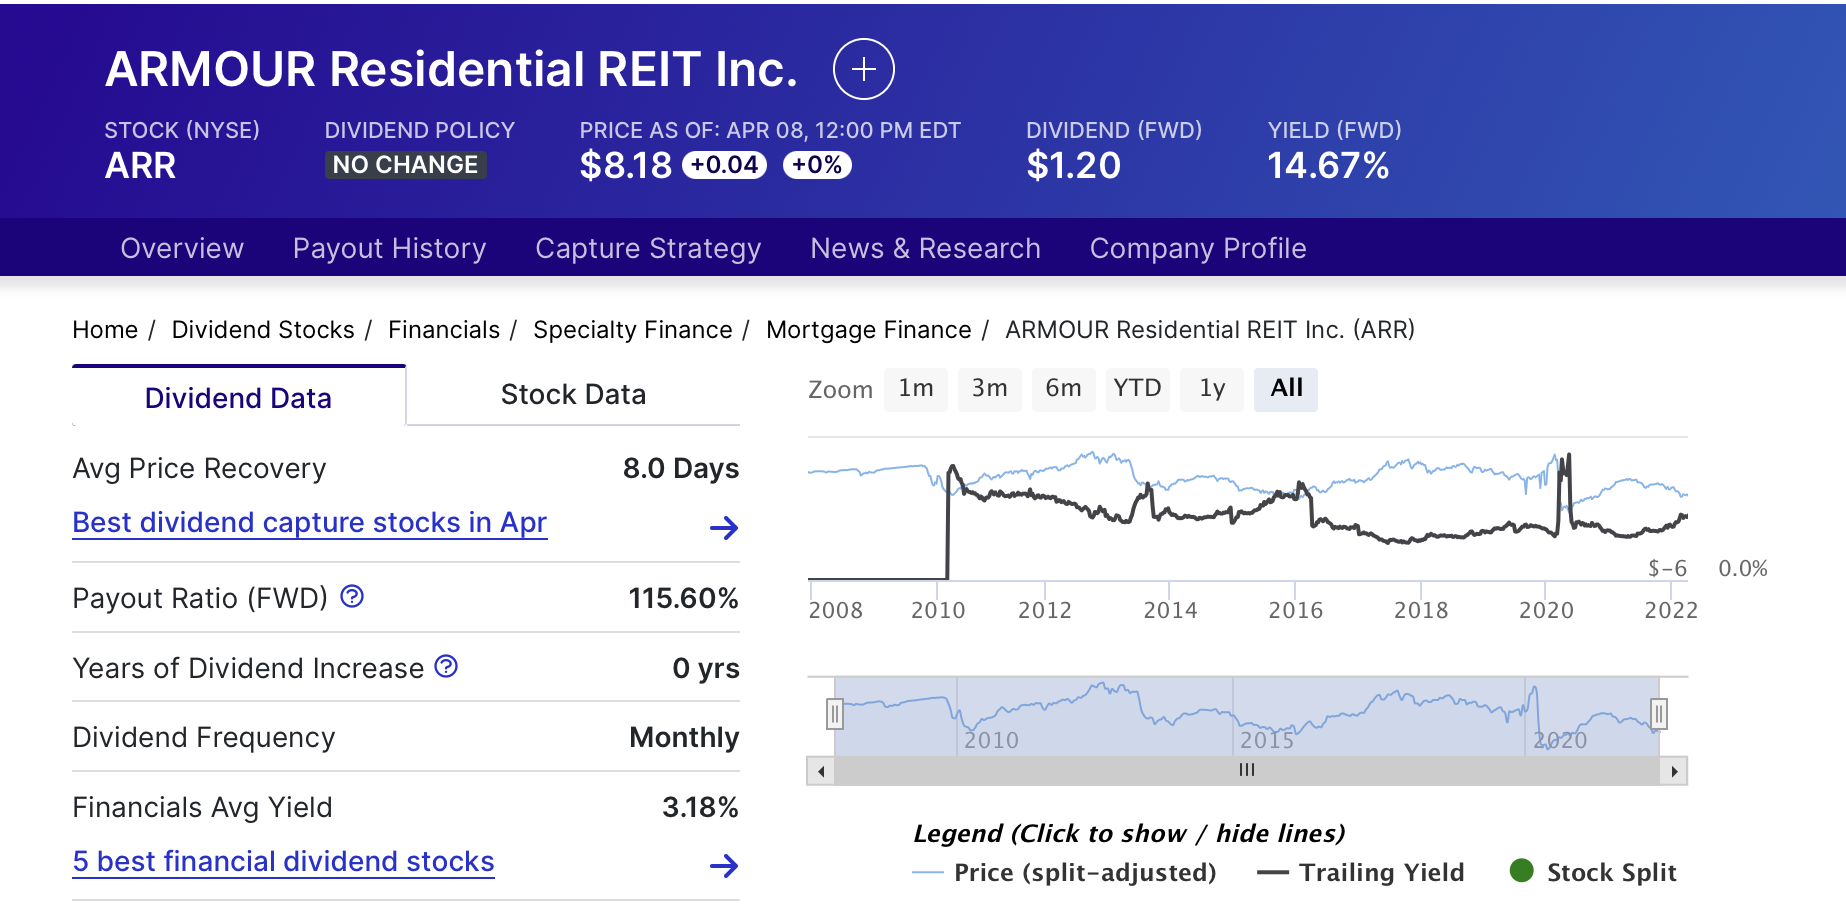Set chart zoom to All
Screen dimensions: 1846x924
click(x=1286, y=389)
